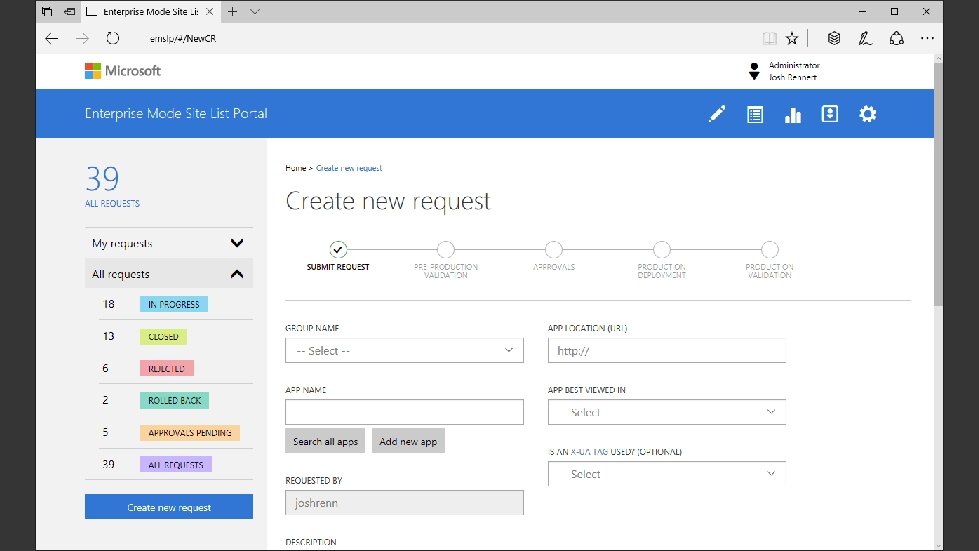Open the reading view book icon
Viewport: 979px width, 551px height.
pos(770,39)
